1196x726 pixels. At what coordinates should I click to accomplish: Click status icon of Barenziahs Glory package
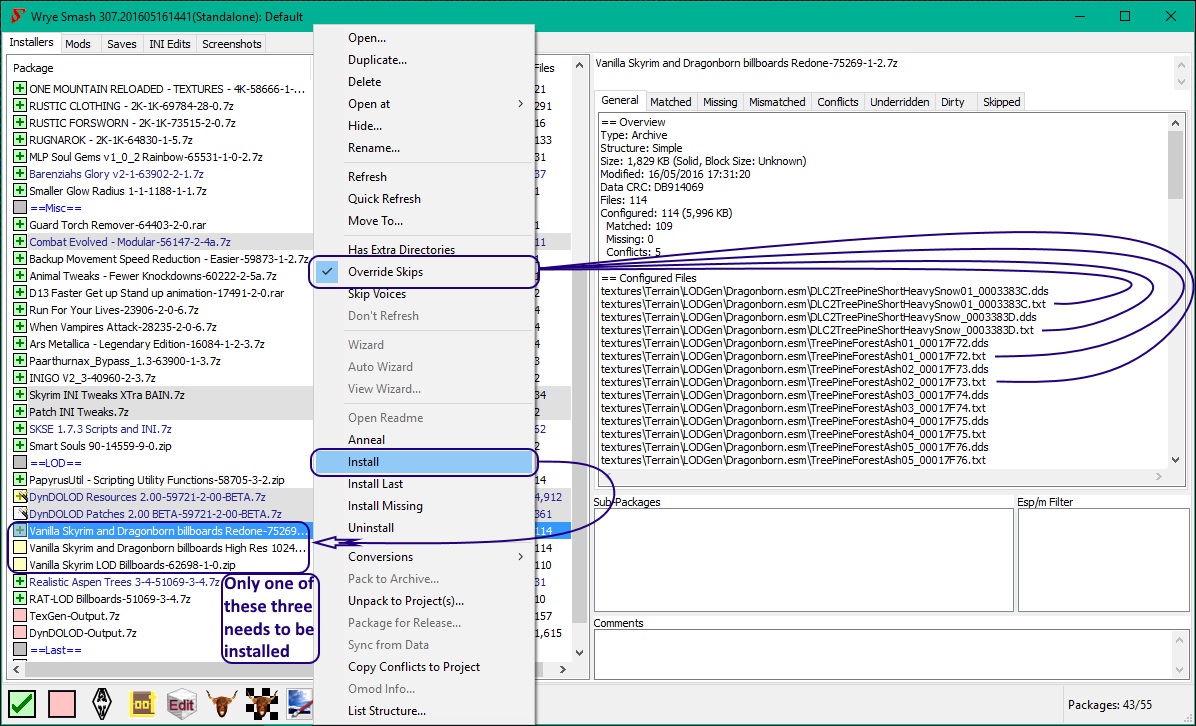[20, 173]
